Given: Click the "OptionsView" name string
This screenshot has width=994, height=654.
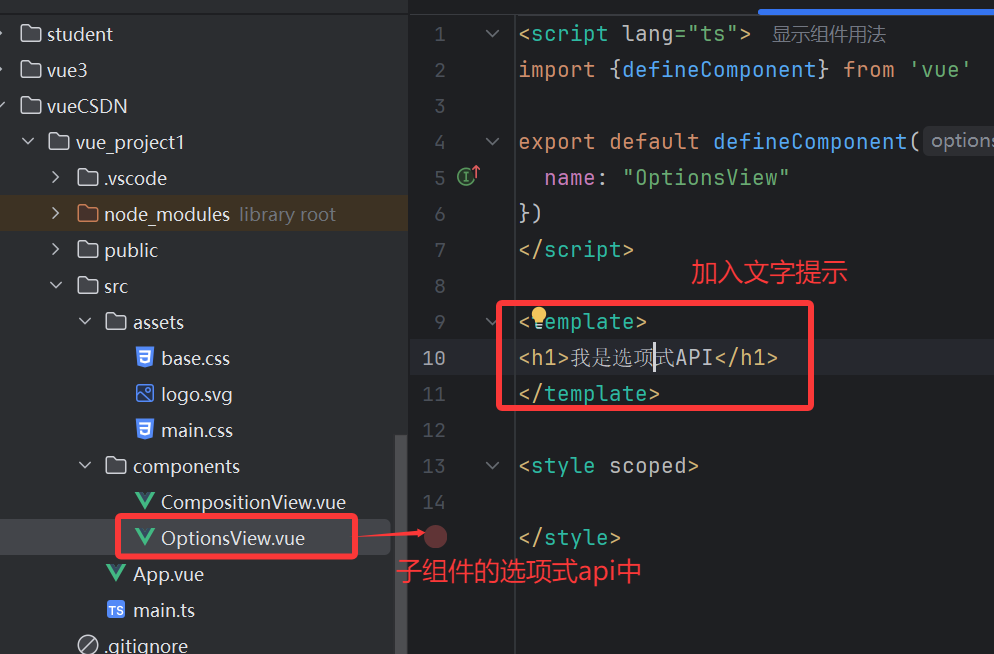Looking at the screenshot, I should (x=706, y=177).
